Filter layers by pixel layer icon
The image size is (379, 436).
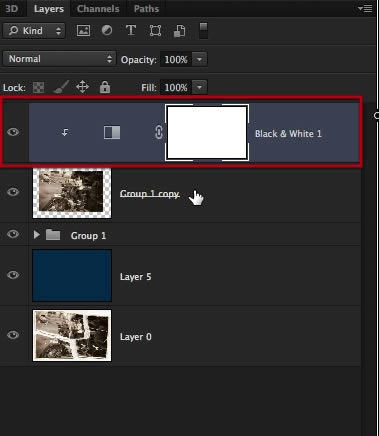[x=83, y=31]
